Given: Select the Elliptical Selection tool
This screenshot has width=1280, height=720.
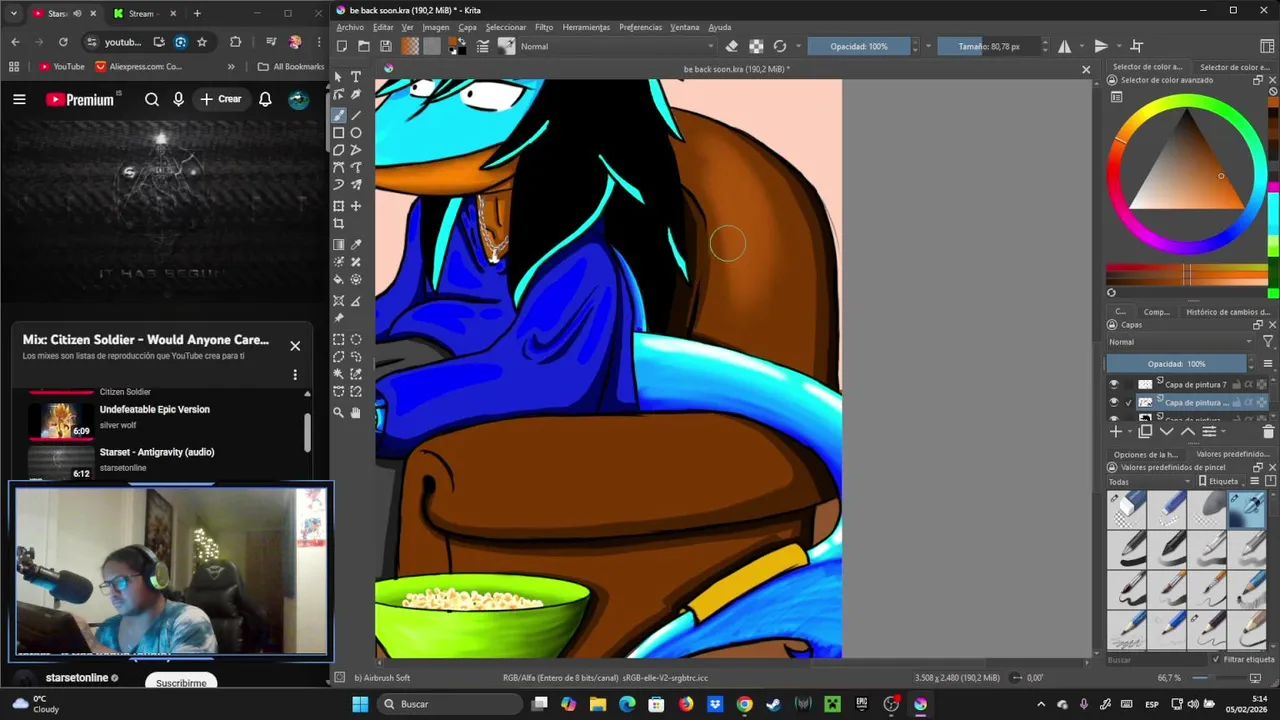Looking at the screenshot, I should click(x=356, y=339).
